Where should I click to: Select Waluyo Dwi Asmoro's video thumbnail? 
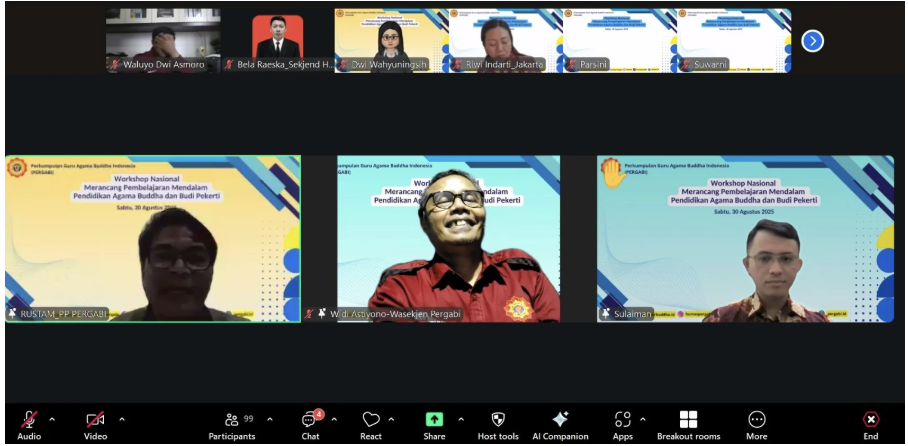pos(163,41)
